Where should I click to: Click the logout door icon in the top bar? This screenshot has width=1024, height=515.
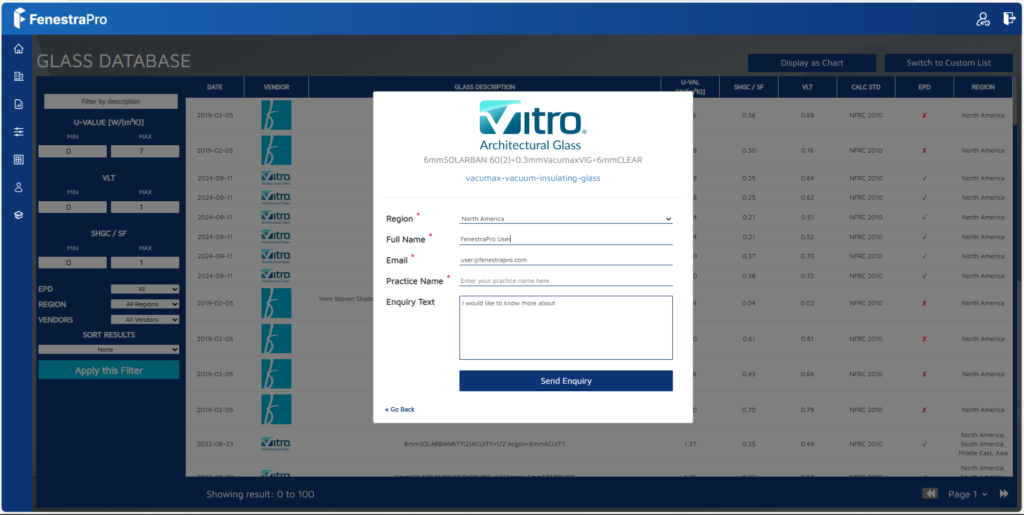coord(1009,18)
